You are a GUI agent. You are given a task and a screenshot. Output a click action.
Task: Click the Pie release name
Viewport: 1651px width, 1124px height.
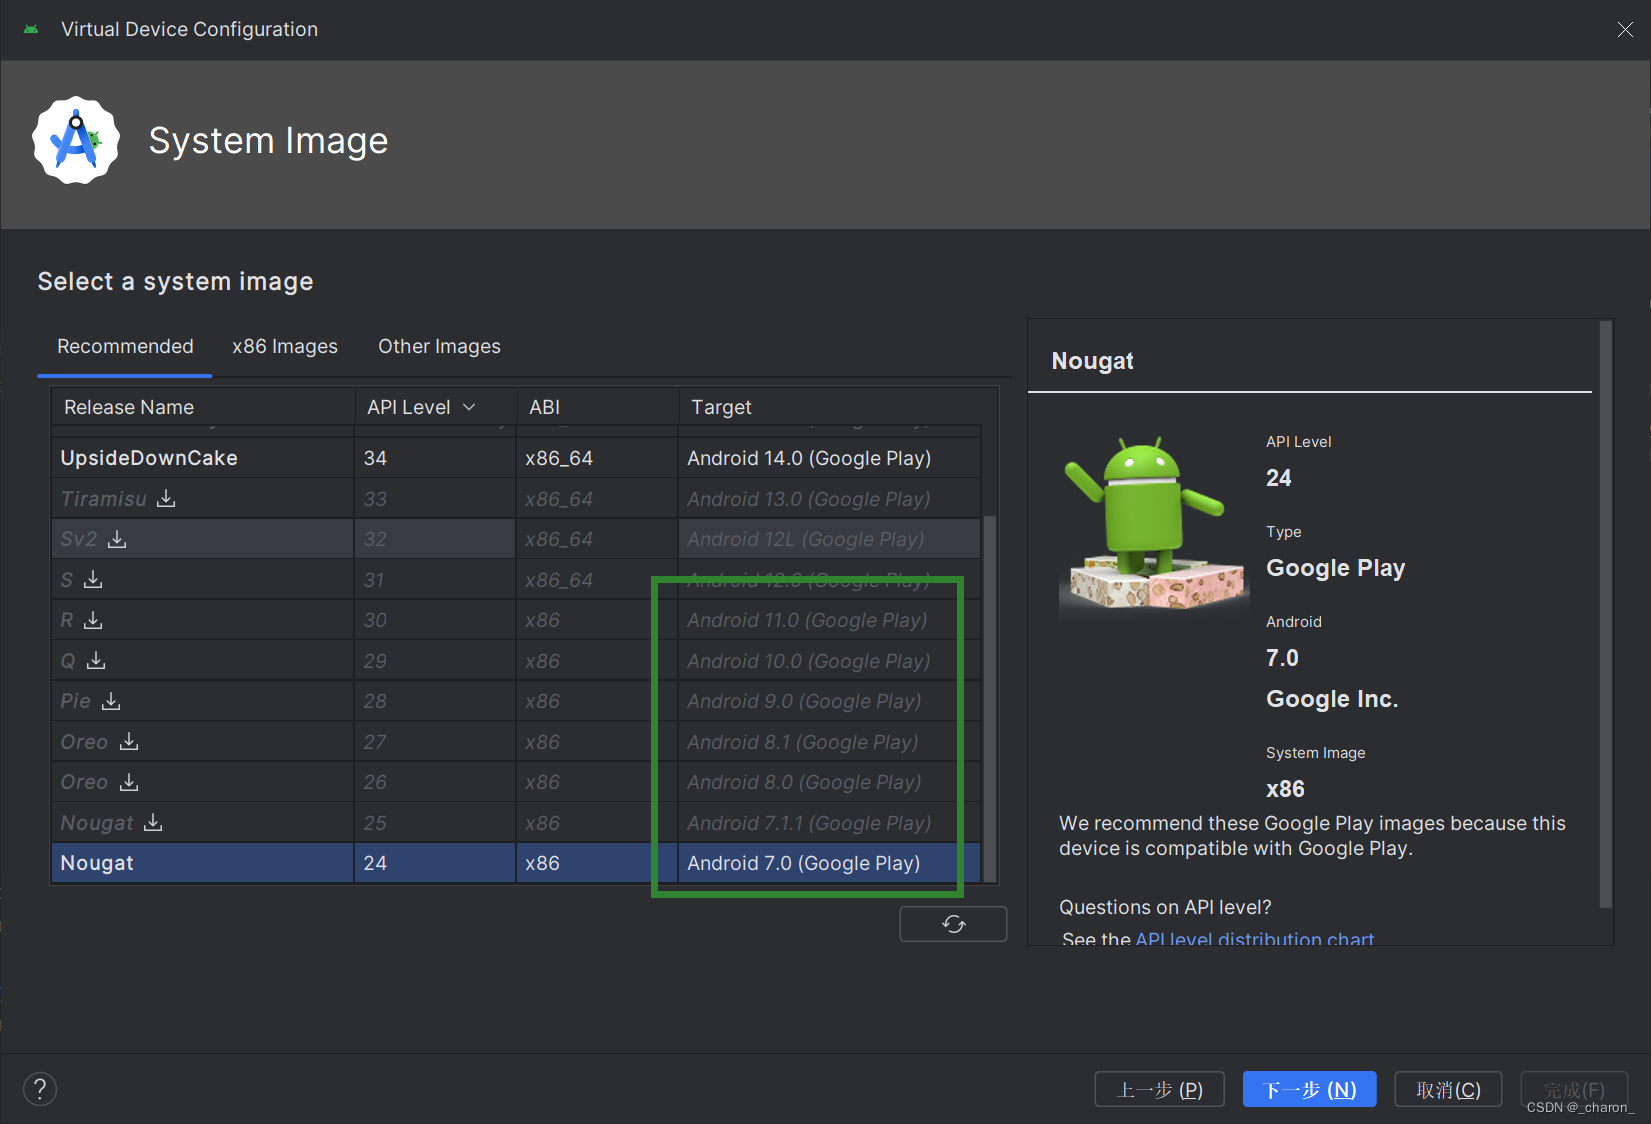[x=75, y=701]
